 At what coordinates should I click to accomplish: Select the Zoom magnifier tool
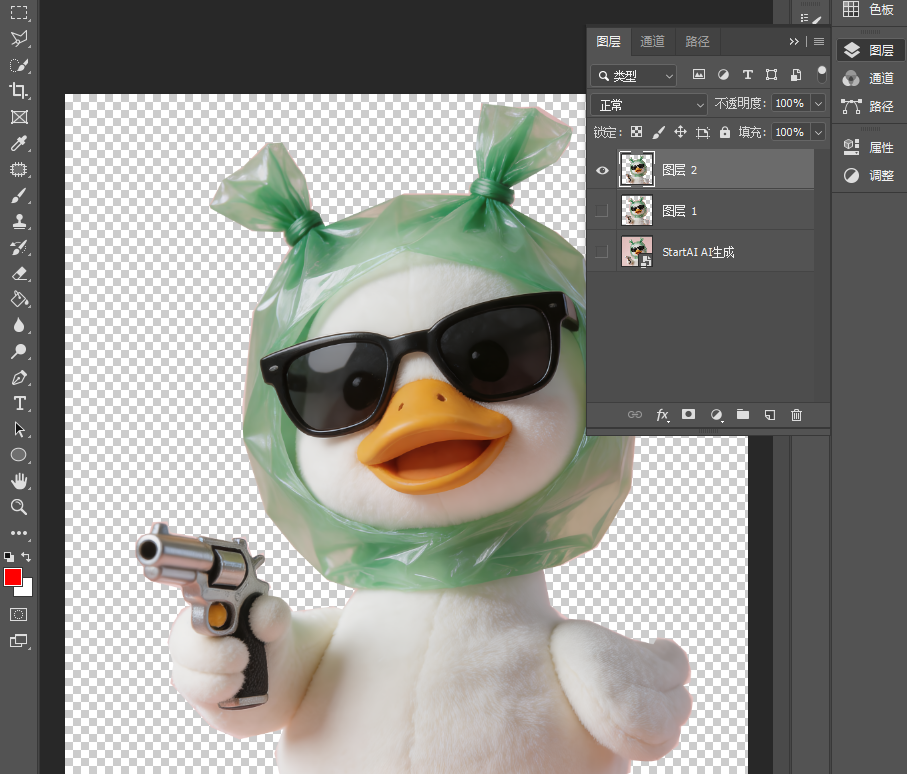tap(19, 507)
